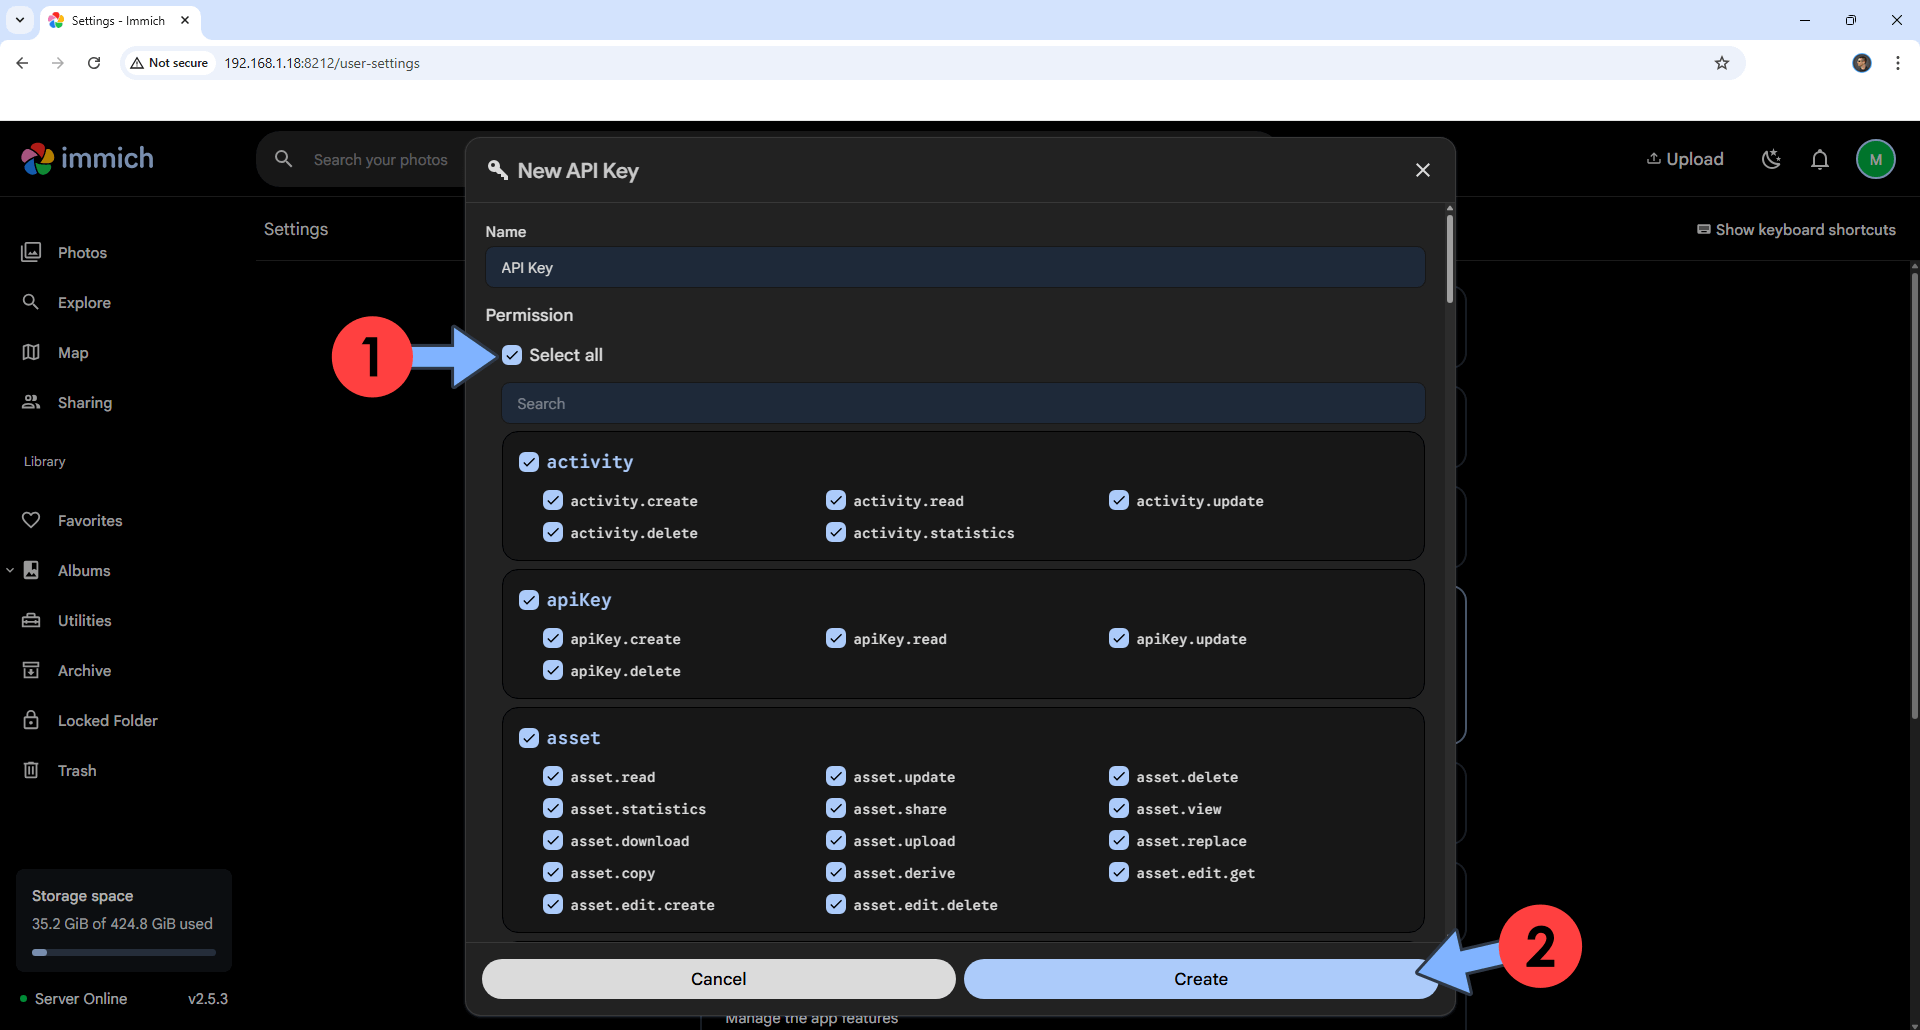Disable the activity.statistics permission

pos(836,532)
